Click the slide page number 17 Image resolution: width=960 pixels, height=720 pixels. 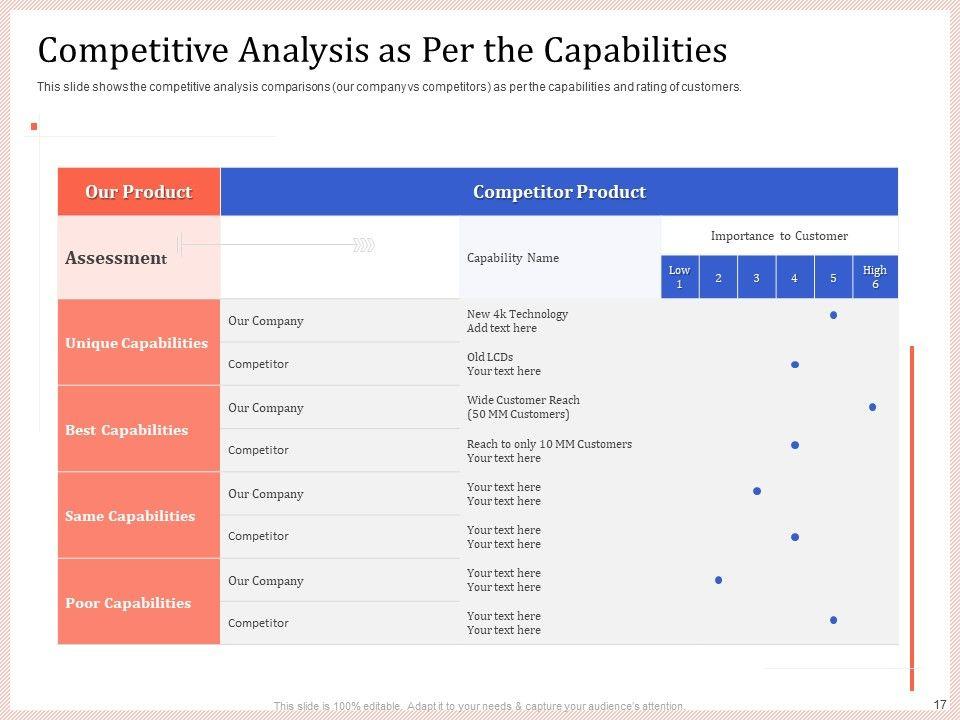coord(939,704)
